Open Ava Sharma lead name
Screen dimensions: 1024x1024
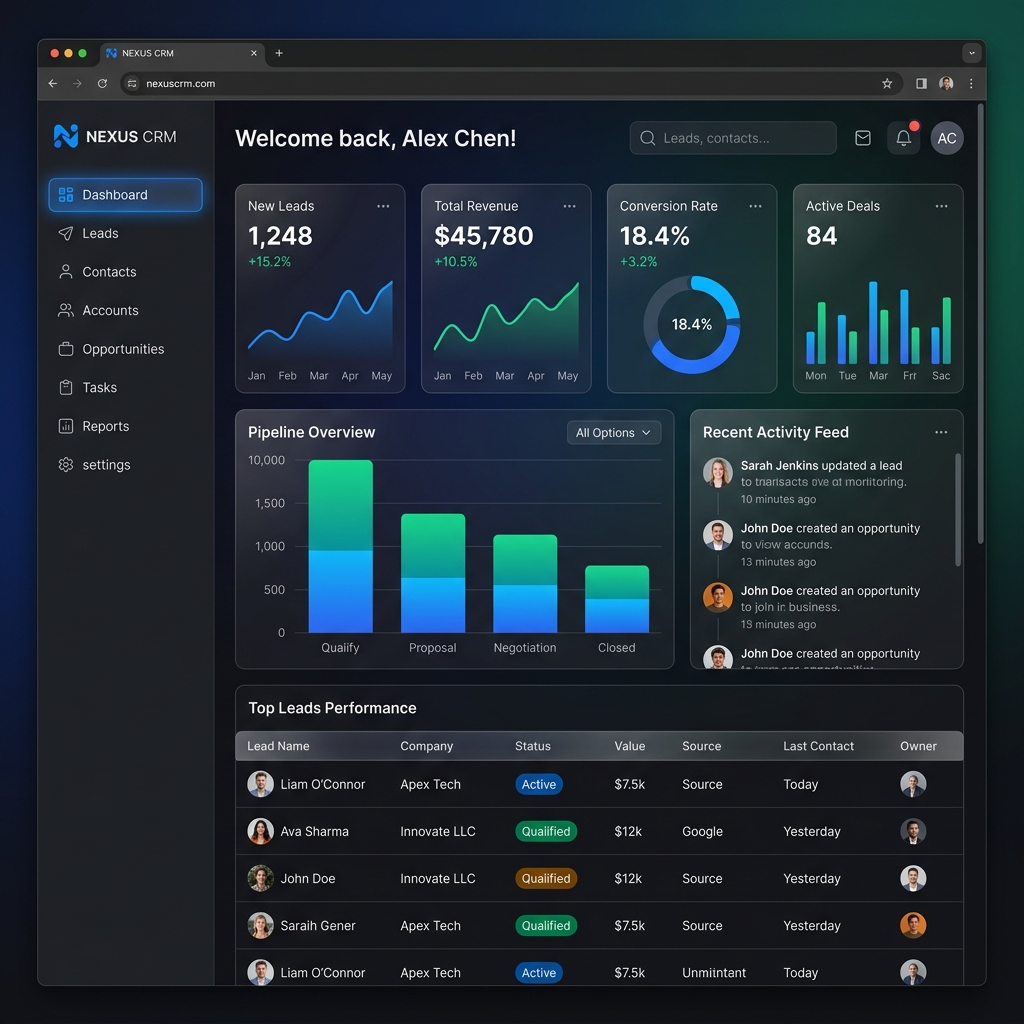314,831
